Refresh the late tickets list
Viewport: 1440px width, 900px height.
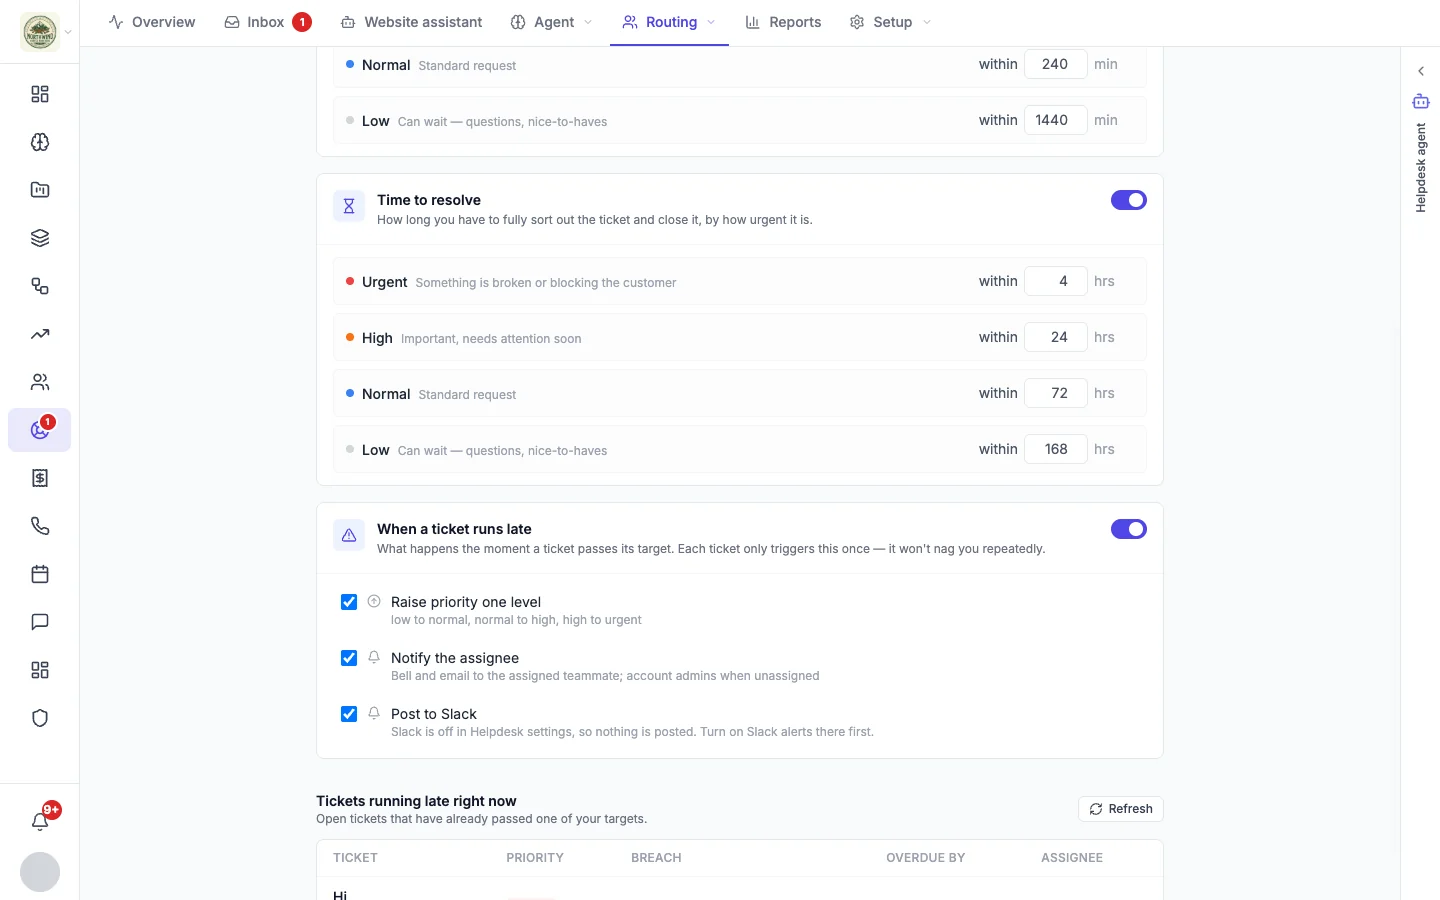(1121, 809)
